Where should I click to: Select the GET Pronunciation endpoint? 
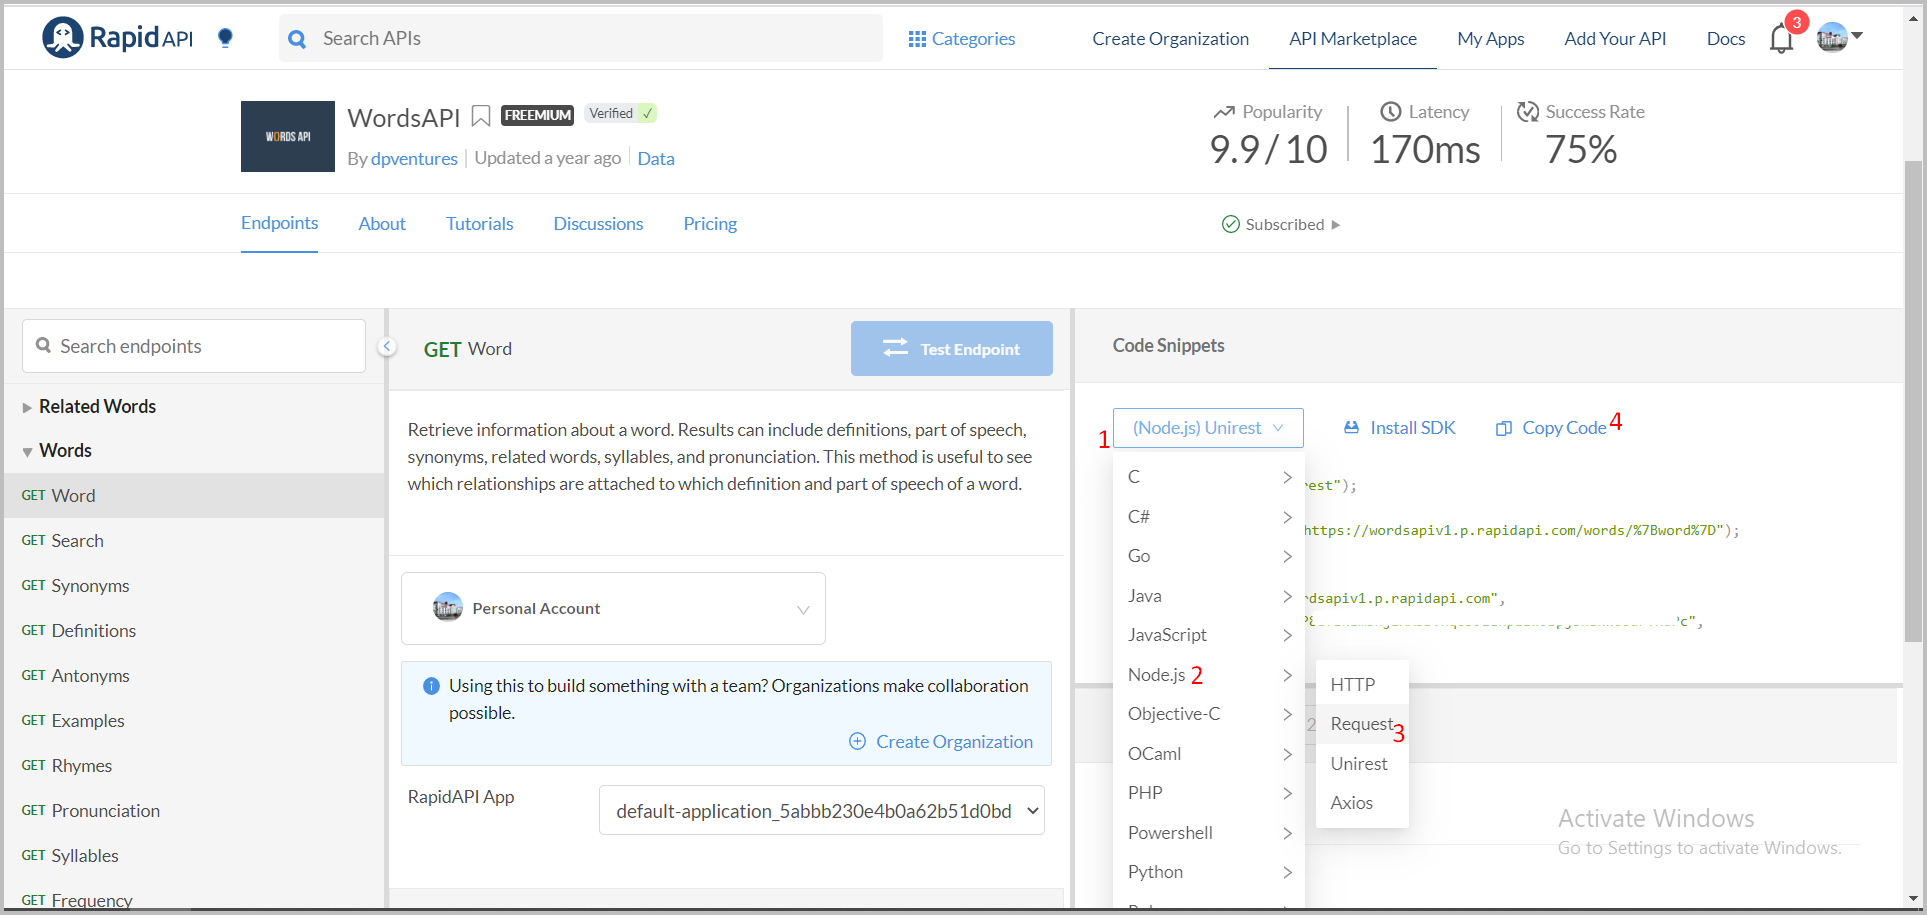click(x=194, y=810)
